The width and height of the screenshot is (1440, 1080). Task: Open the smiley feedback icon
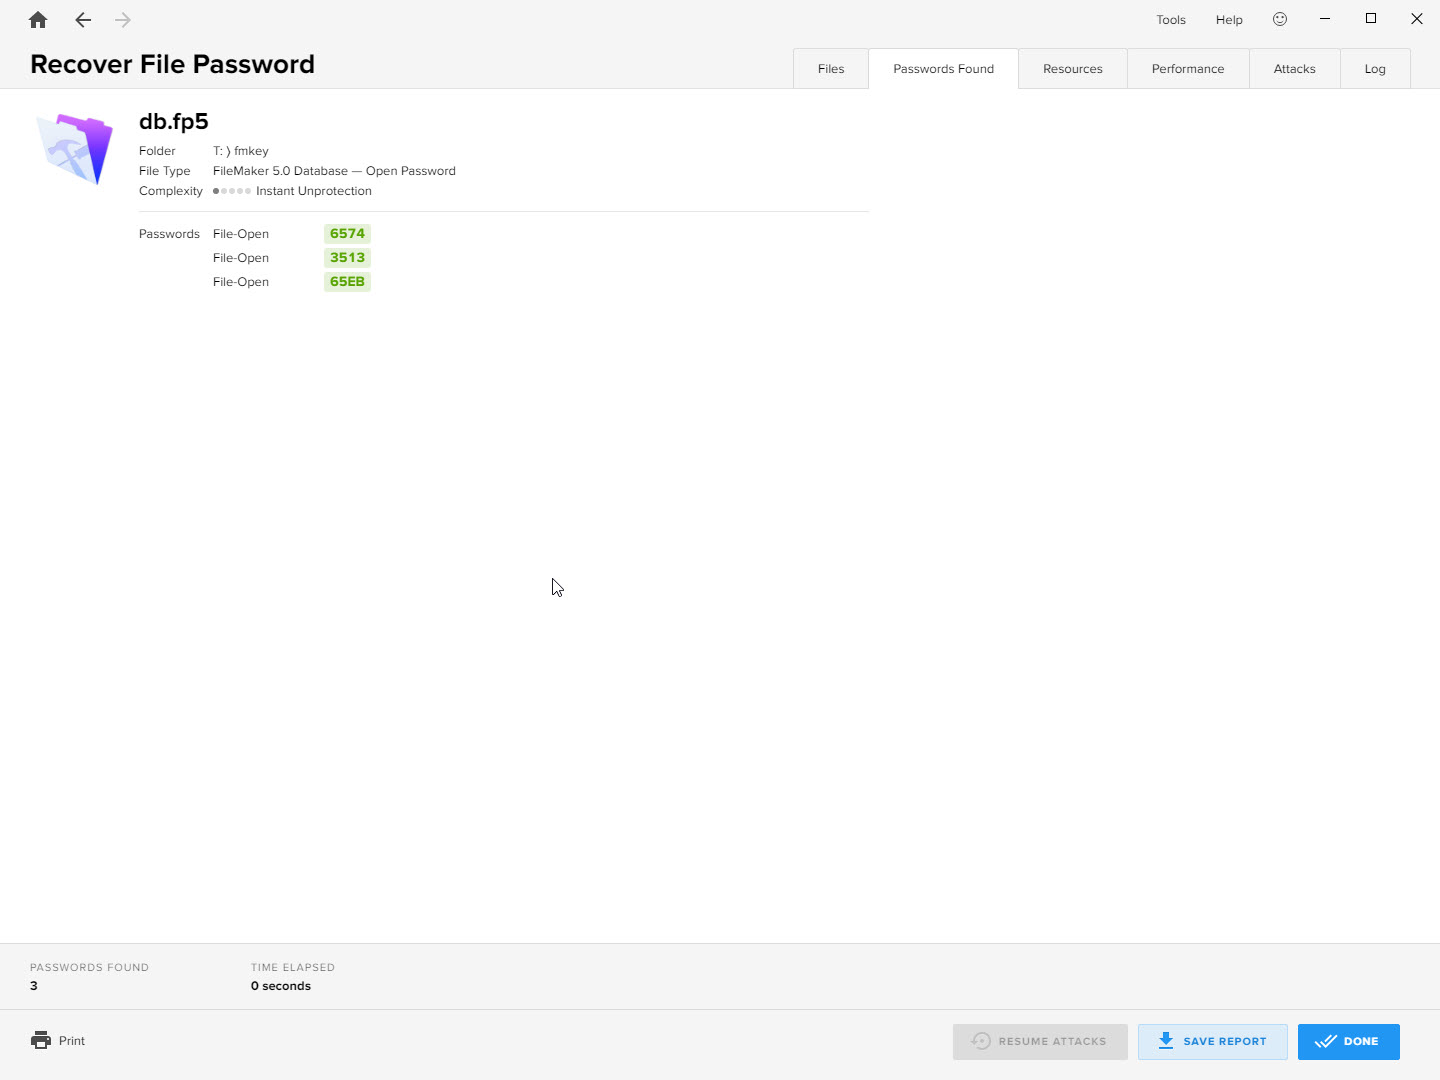tap(1279, 19)
